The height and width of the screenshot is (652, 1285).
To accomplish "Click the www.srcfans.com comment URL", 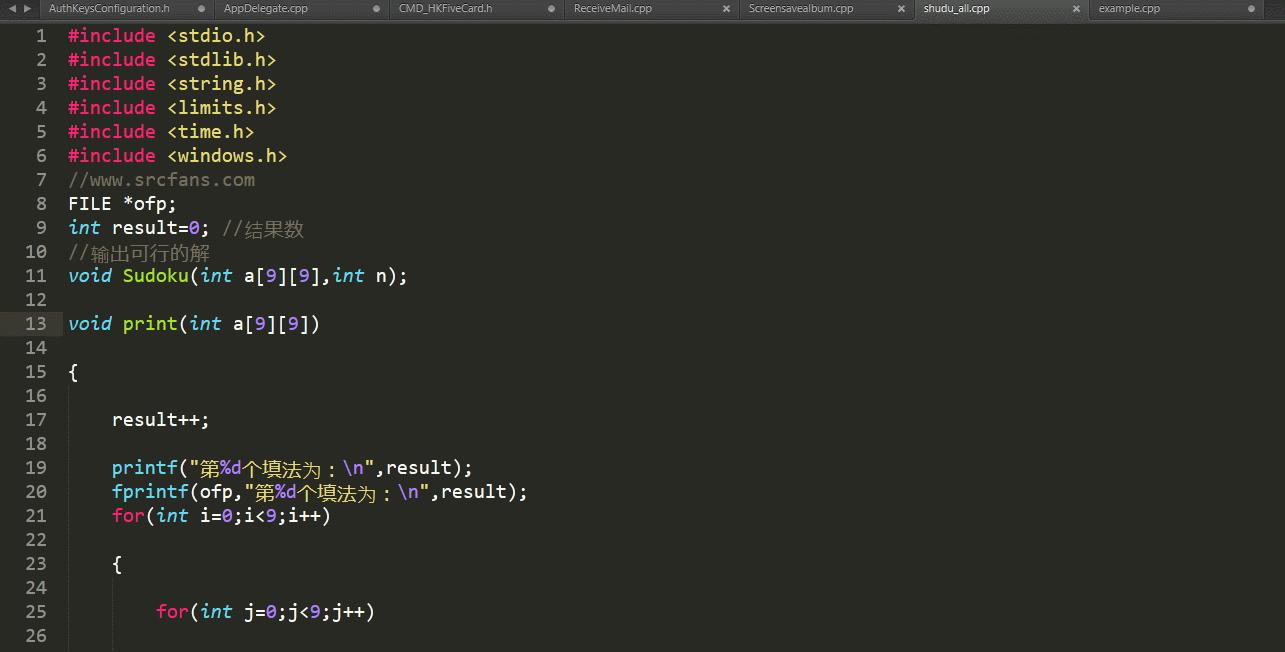I will pyautogui.click(x=162, y=179).
